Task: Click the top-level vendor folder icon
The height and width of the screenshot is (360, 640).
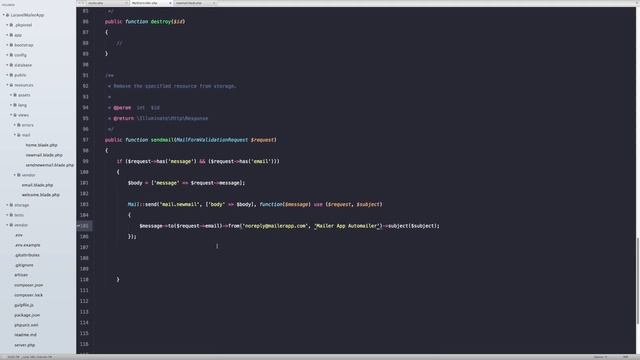Action: [x=11, y=225]
